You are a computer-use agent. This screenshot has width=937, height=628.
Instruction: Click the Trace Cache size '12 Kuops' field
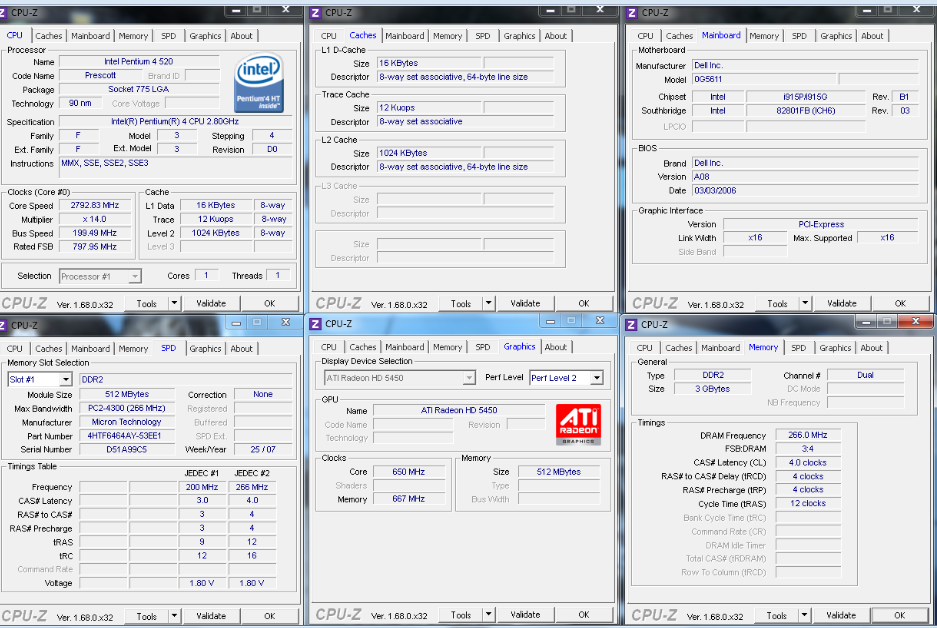point(428,108)
